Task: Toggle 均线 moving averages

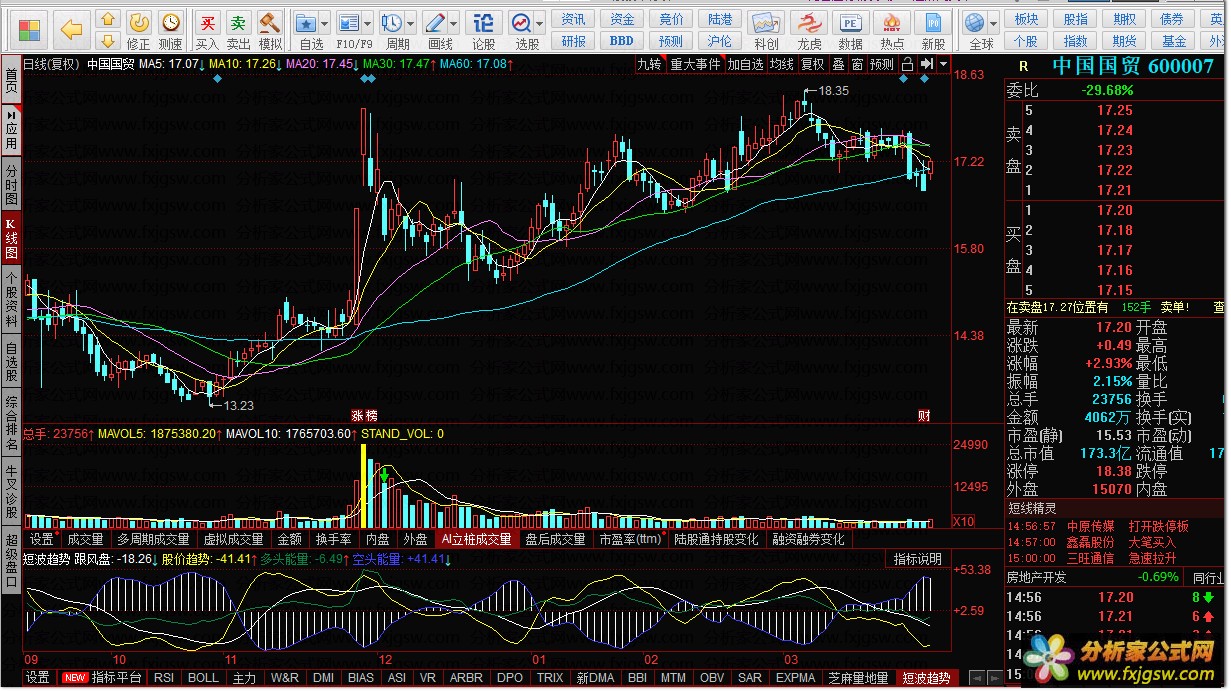Action: point(782,64)
